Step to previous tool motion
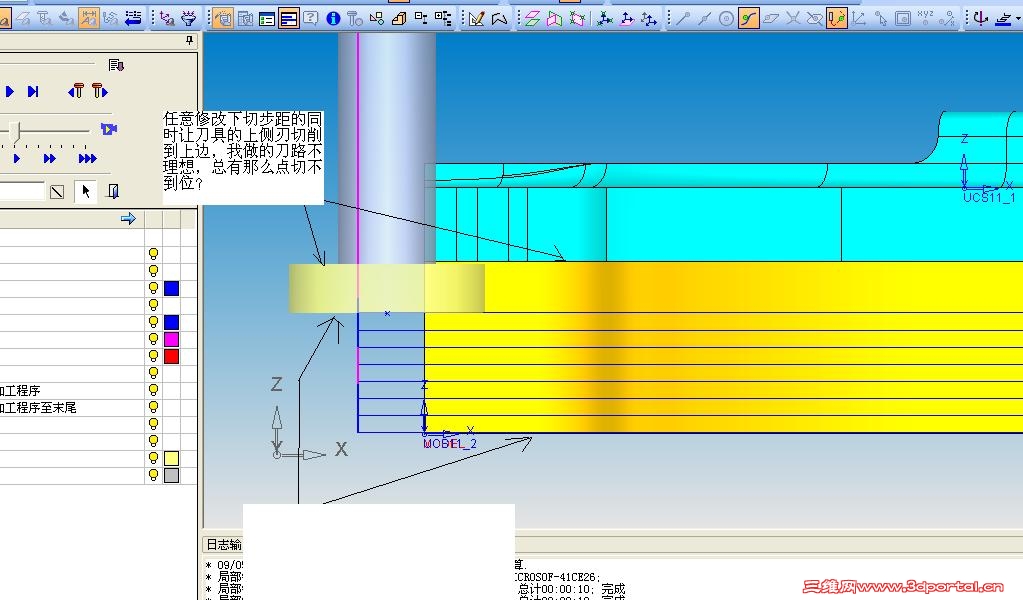1023x600 pixels. (76, 91)
